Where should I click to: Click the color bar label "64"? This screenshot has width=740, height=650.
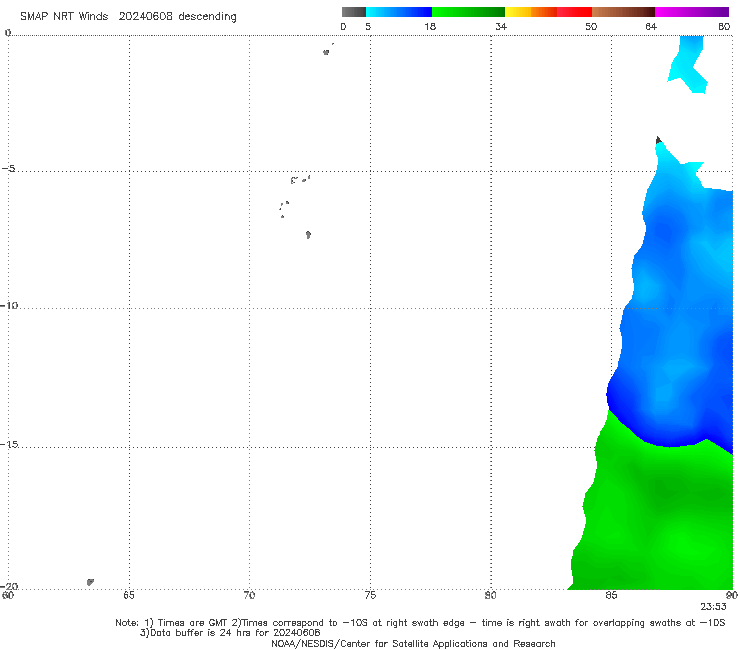651,26
